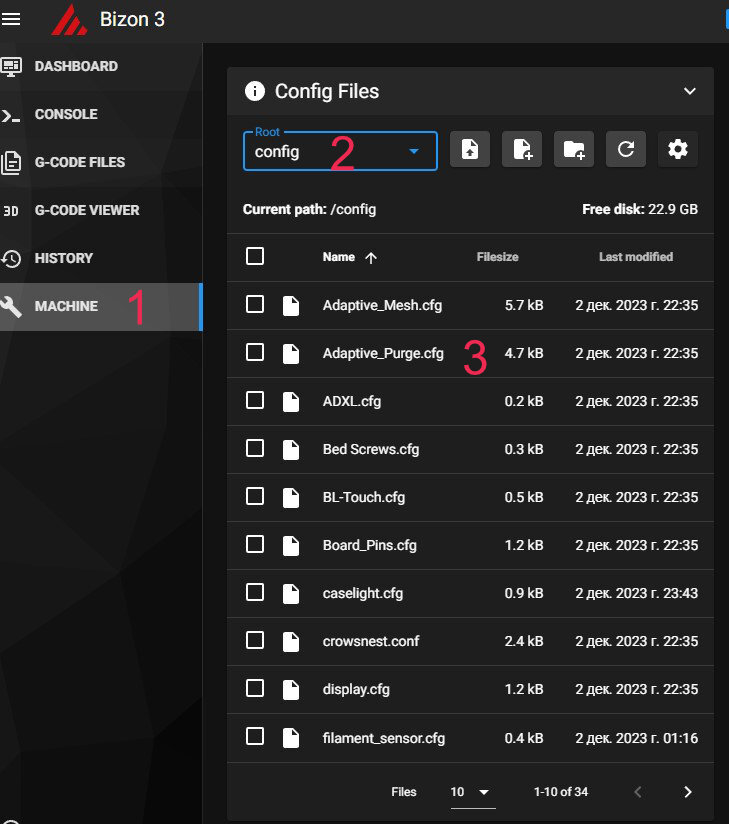Toggle the select-all files checkbox
The height and width of the screenshot is (824, 729).
[x=255, y=257]
